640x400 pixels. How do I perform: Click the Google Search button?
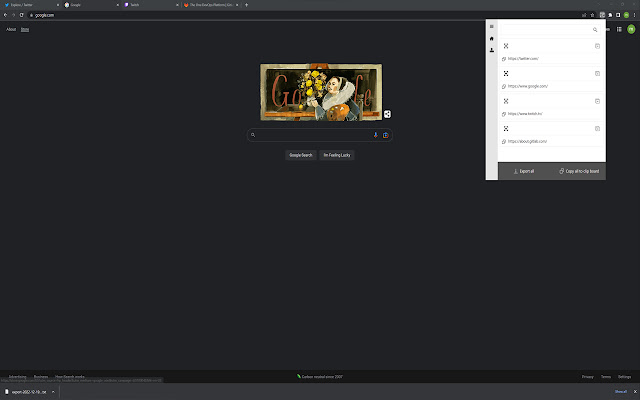(301, 155)
